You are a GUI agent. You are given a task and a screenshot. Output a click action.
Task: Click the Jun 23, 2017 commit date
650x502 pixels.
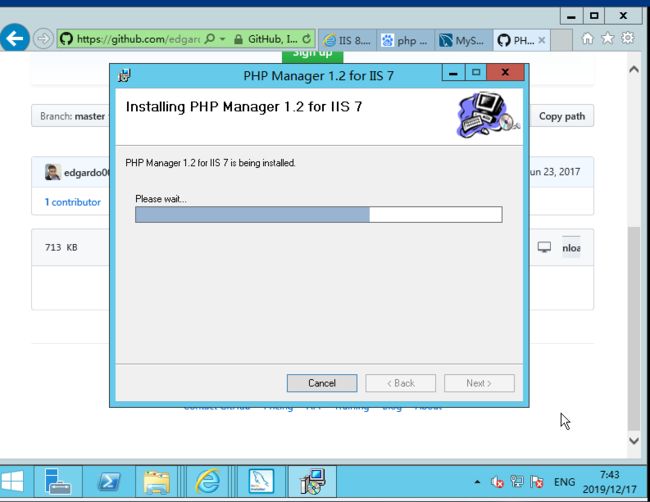point(555,172)
